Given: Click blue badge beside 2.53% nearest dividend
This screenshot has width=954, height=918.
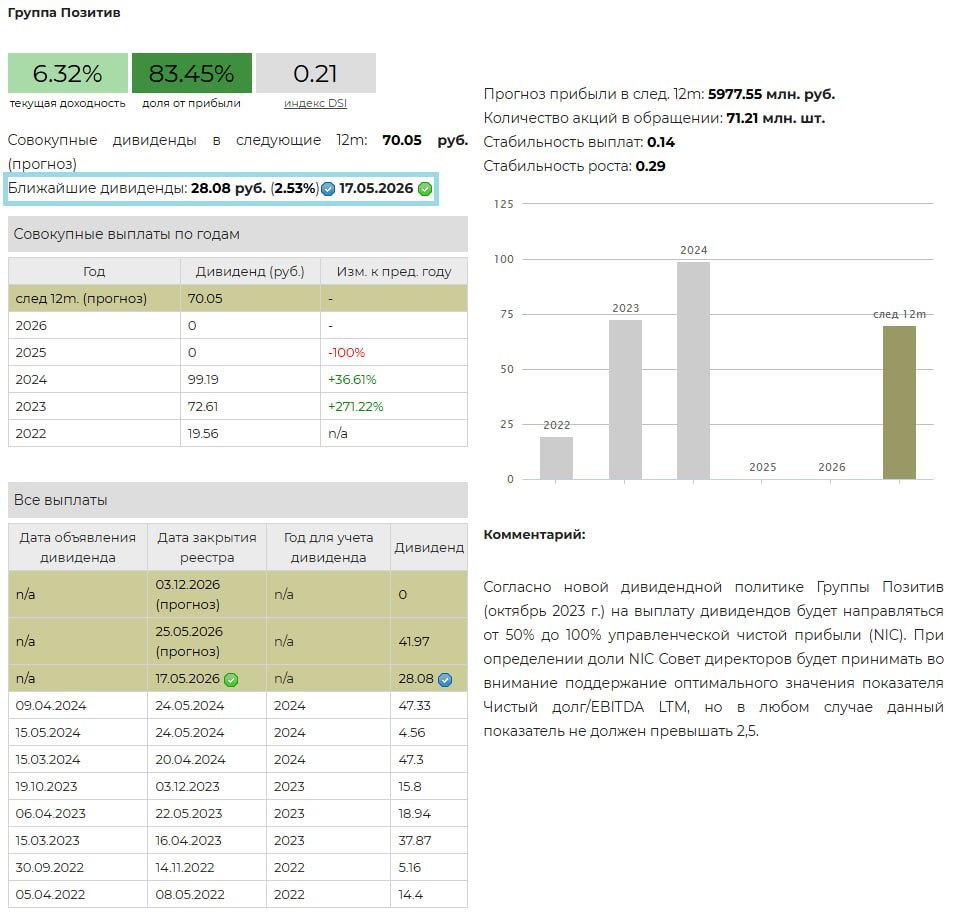Looking at the screenshot, I should pyautogui.click(x=328, y=189).
